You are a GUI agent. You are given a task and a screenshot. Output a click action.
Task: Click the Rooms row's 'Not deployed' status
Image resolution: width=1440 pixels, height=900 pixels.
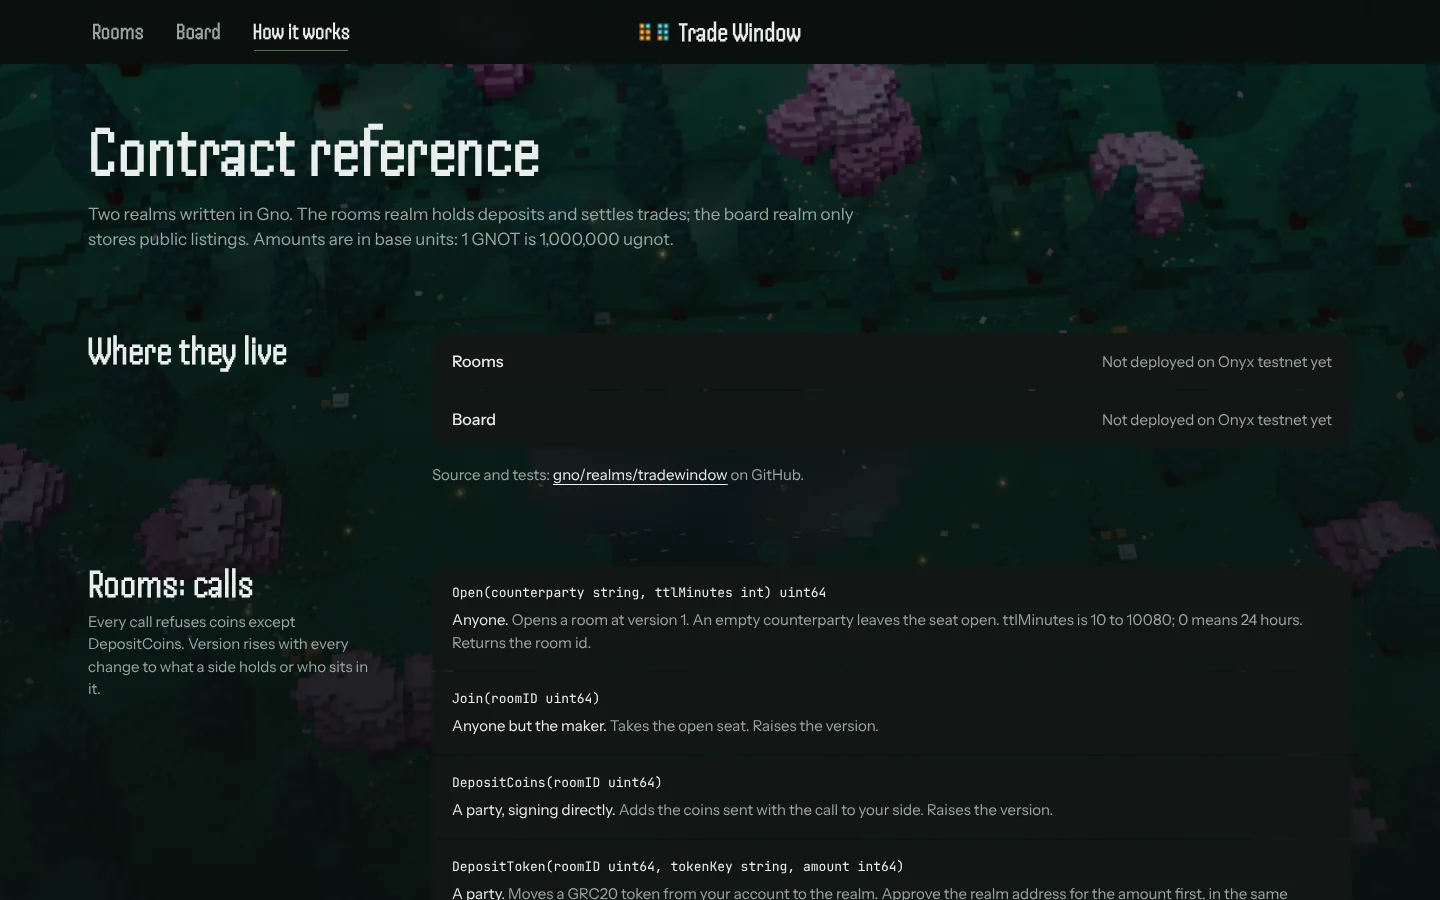point(1217,362)
